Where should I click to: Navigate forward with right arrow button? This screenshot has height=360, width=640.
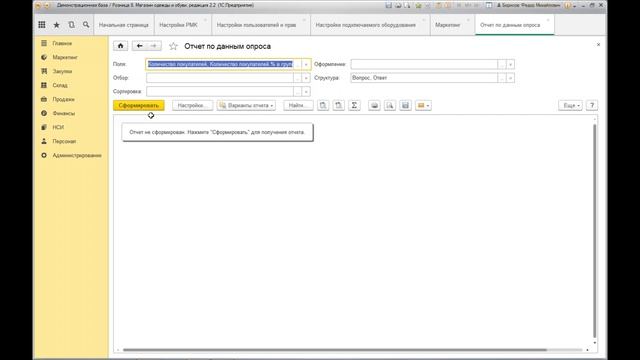[154, 46]
